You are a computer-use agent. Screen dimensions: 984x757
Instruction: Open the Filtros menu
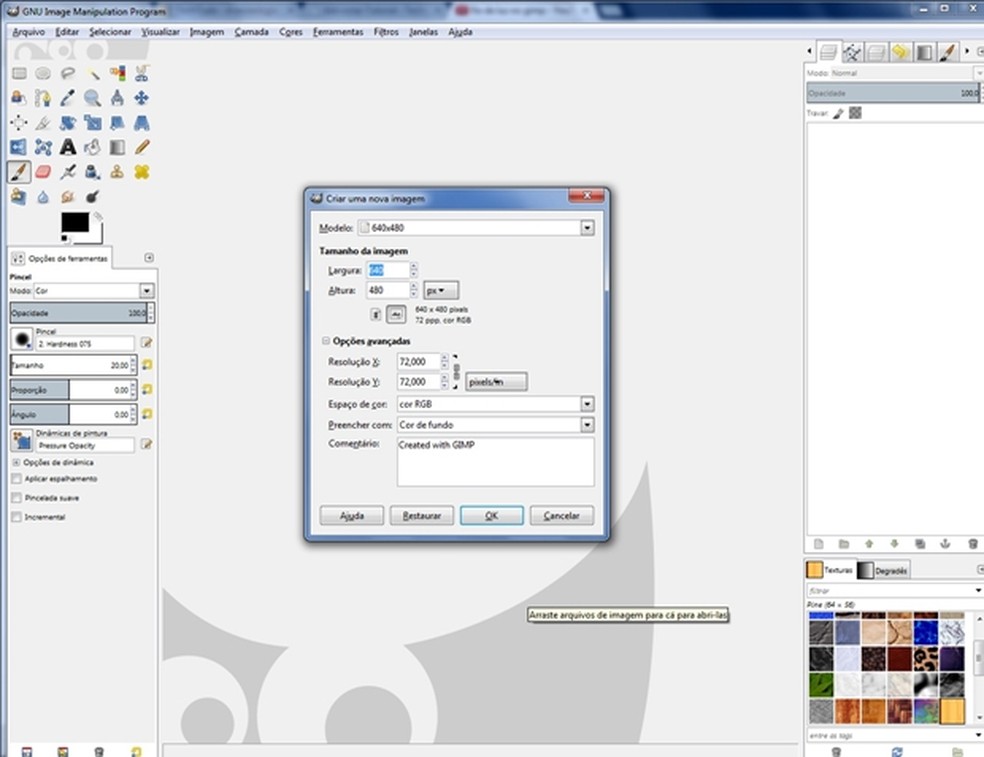(386, 32)
